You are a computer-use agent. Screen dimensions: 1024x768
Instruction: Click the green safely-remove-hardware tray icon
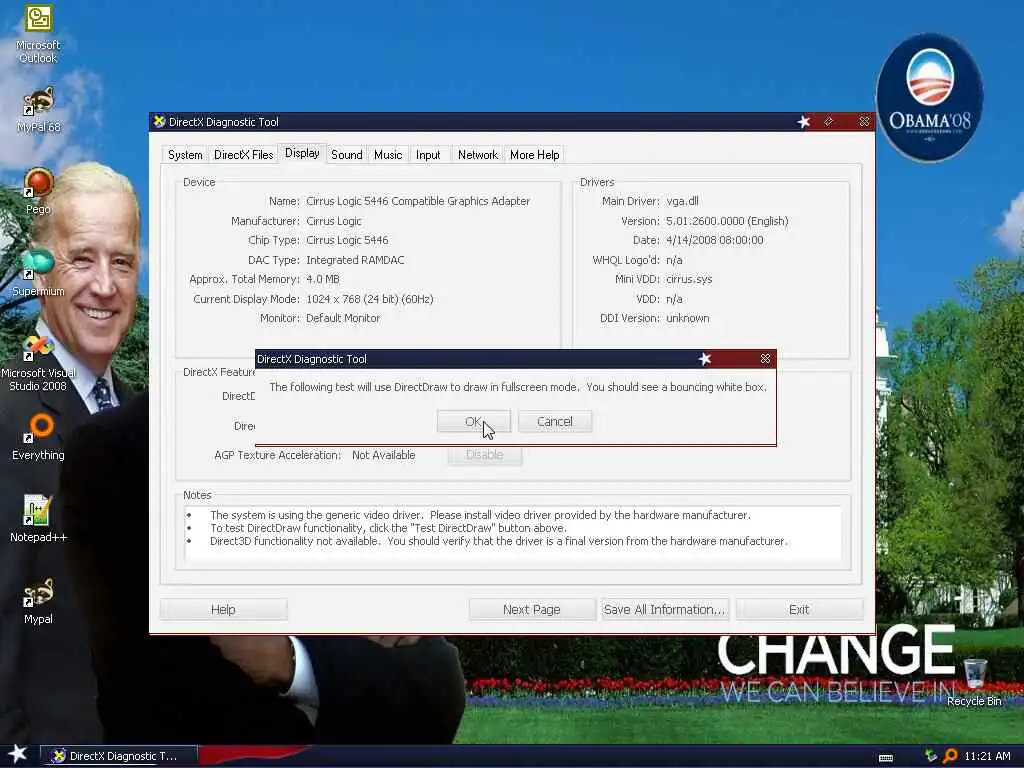931,756
